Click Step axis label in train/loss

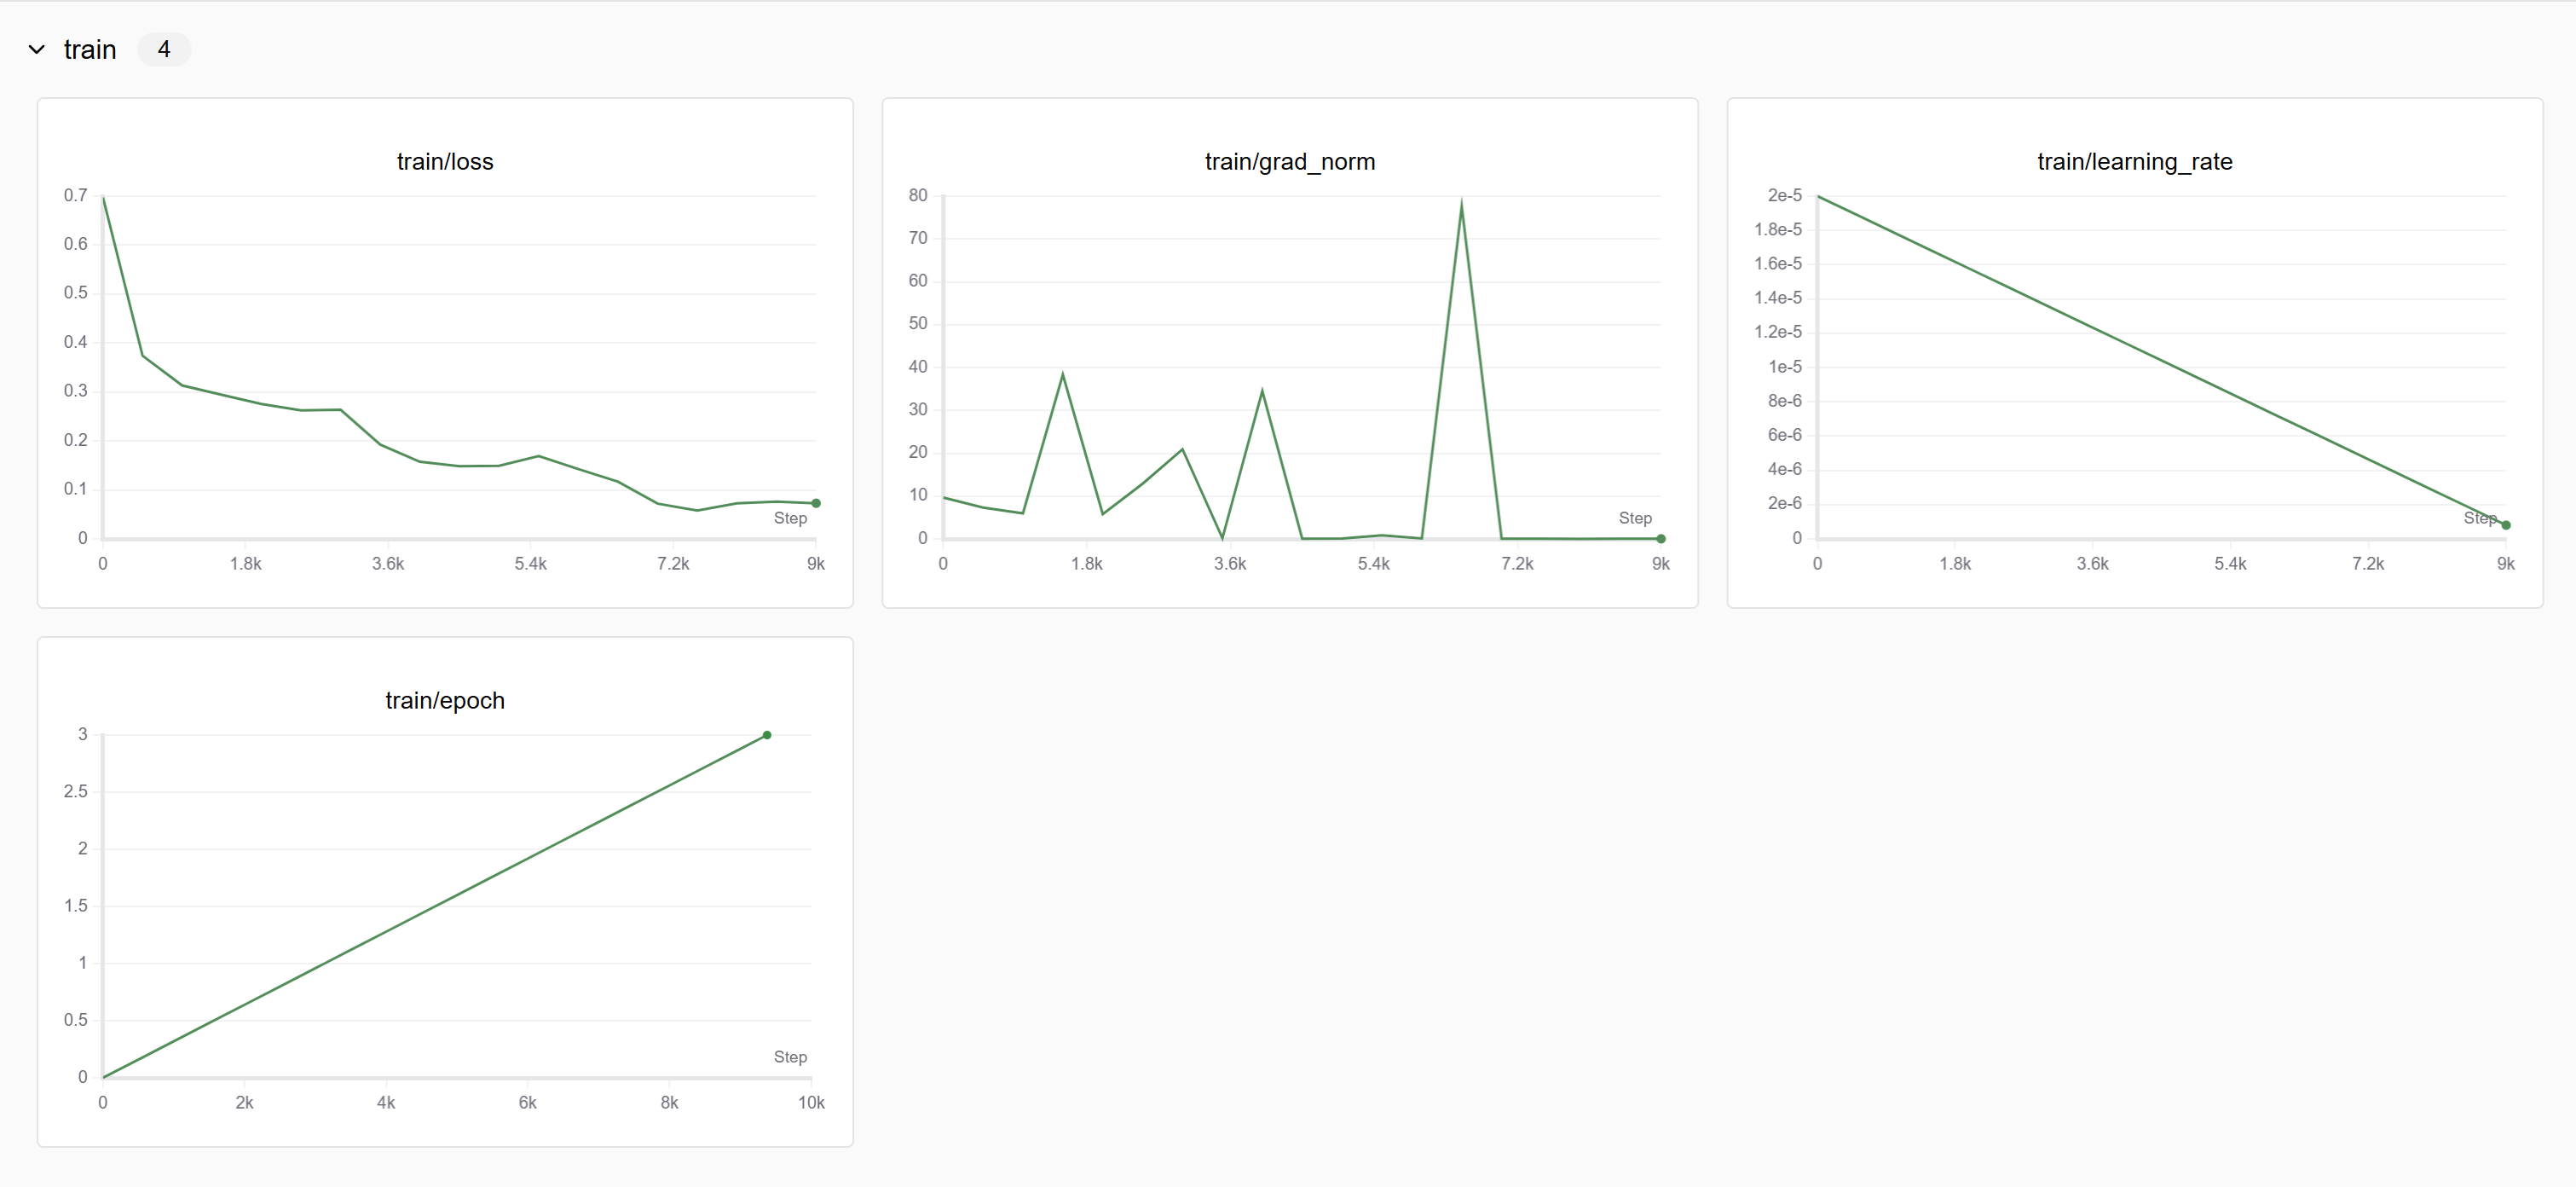[790, 518]
